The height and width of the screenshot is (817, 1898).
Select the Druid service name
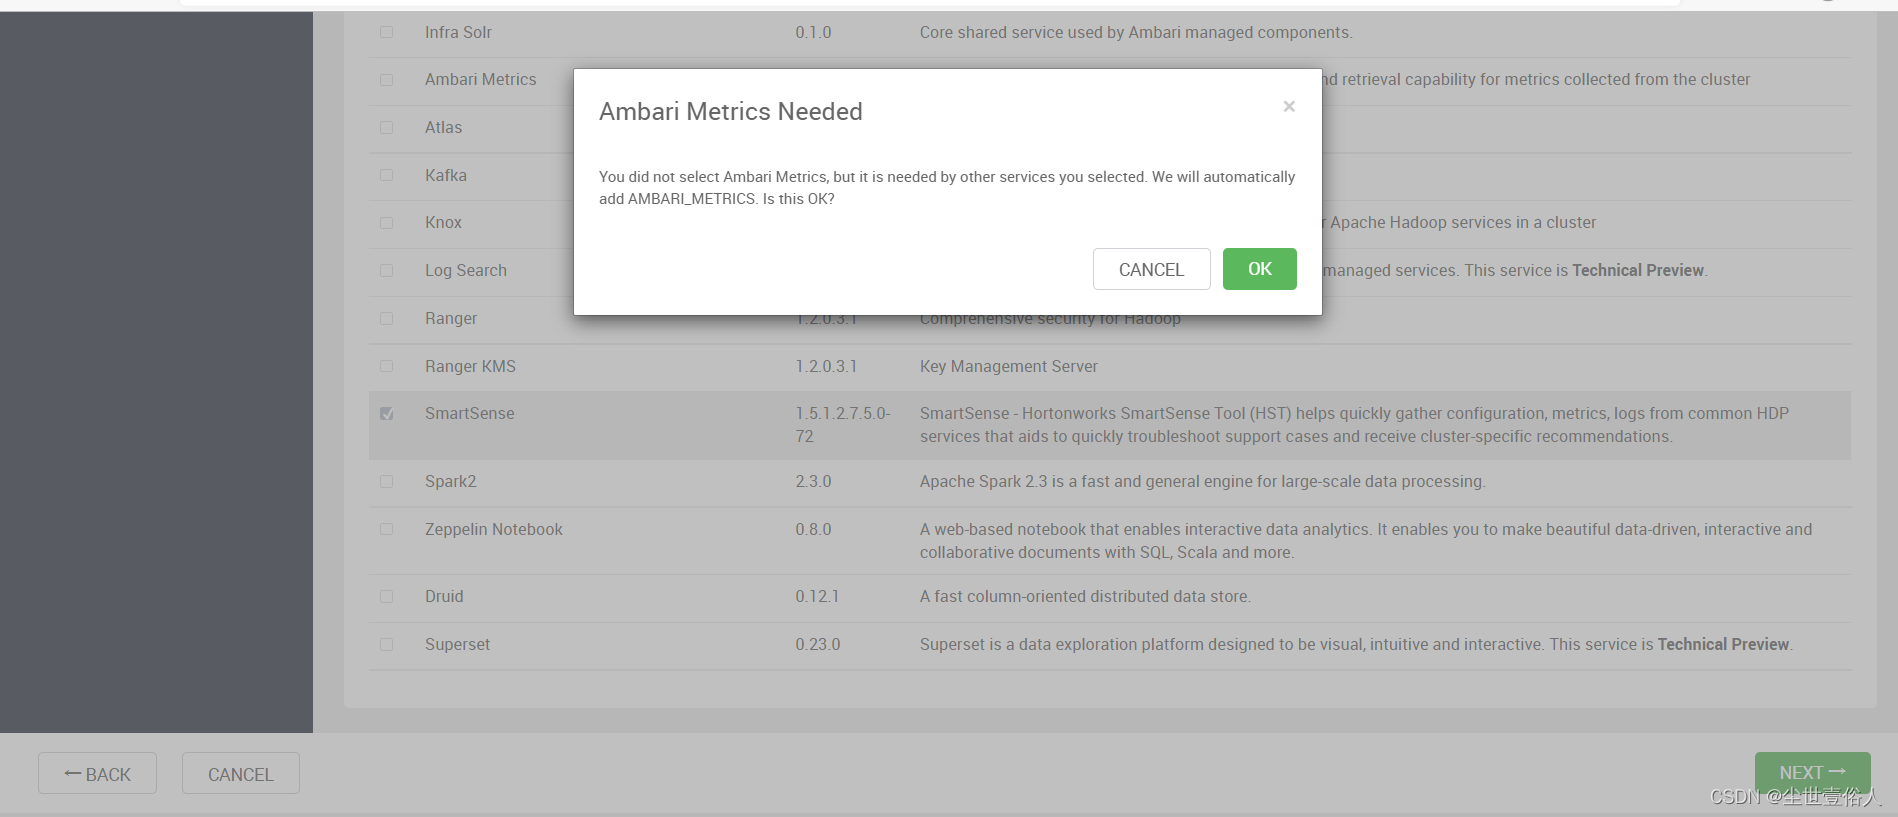444,596
